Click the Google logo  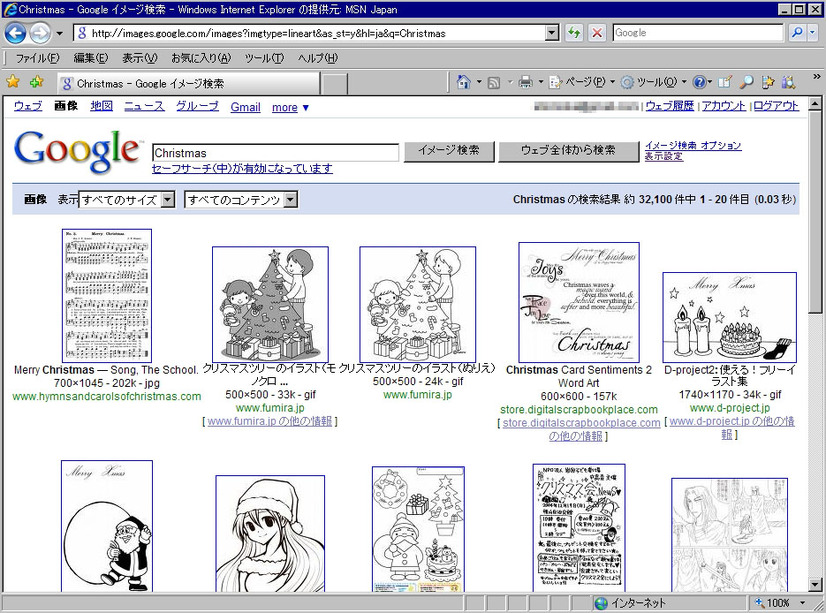pyautogui.click(x=77, y=152)
